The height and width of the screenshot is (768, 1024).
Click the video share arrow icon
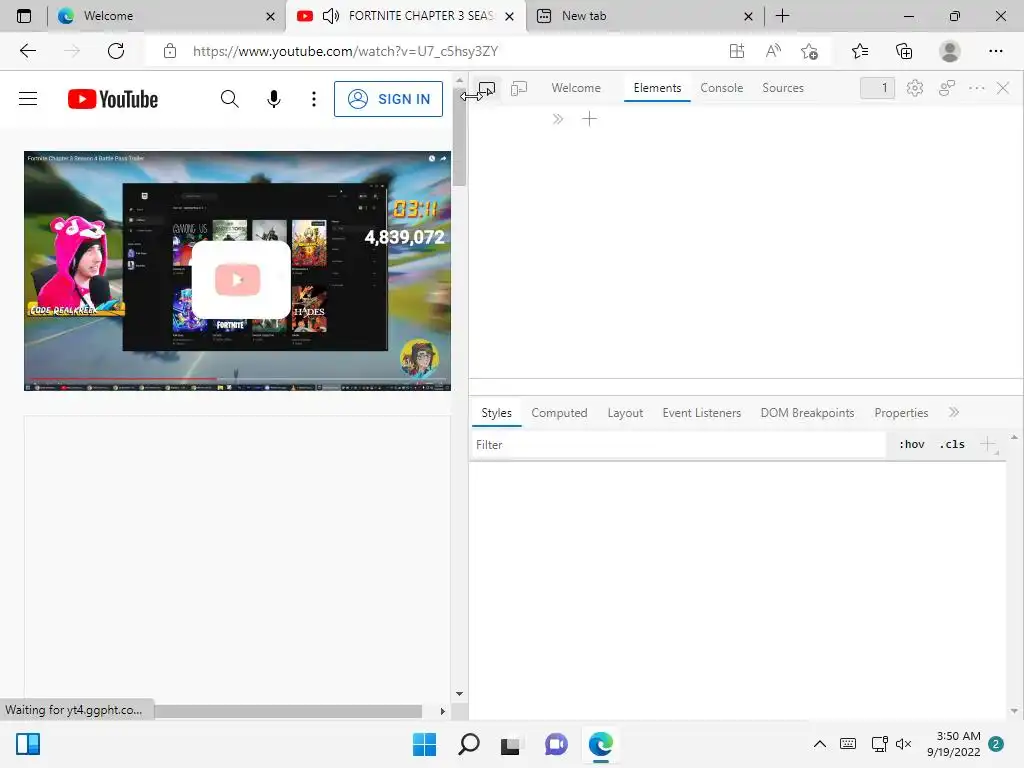[x=443, y=158]
